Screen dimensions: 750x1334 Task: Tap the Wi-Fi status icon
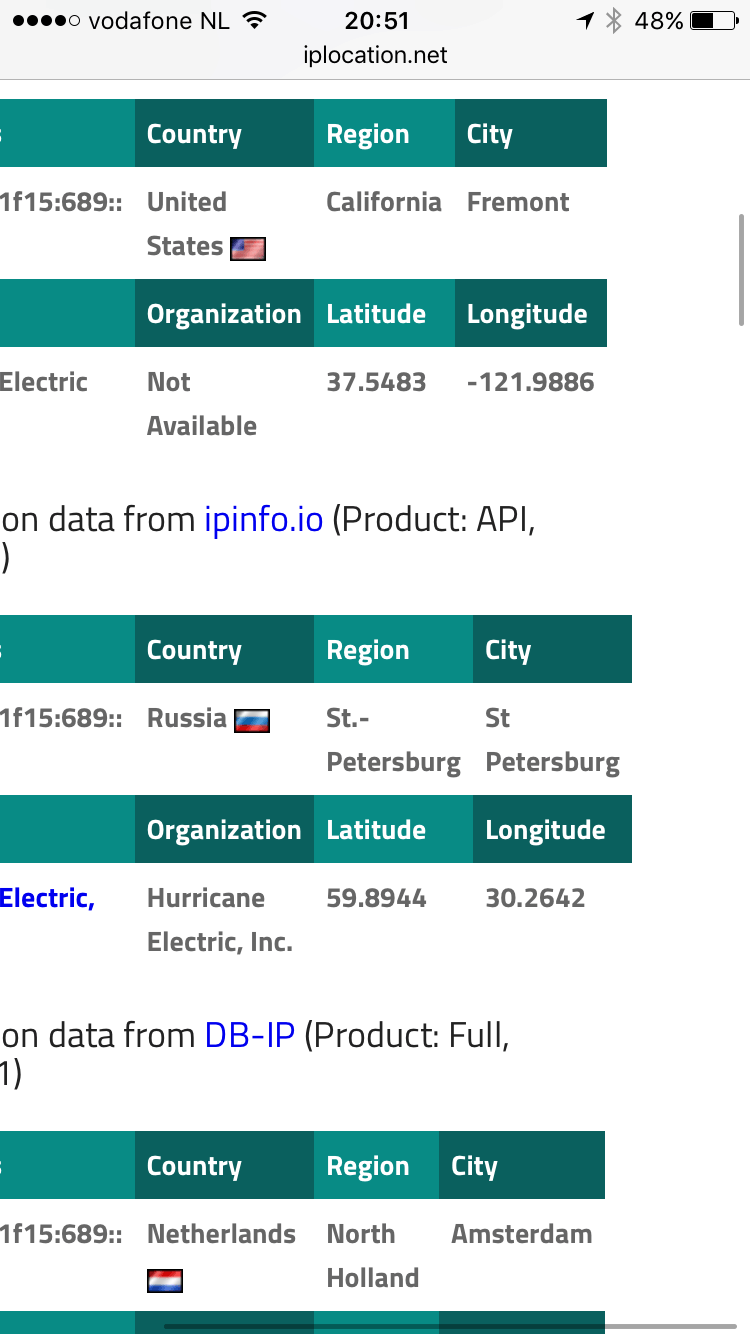click(x=256, y=21)
